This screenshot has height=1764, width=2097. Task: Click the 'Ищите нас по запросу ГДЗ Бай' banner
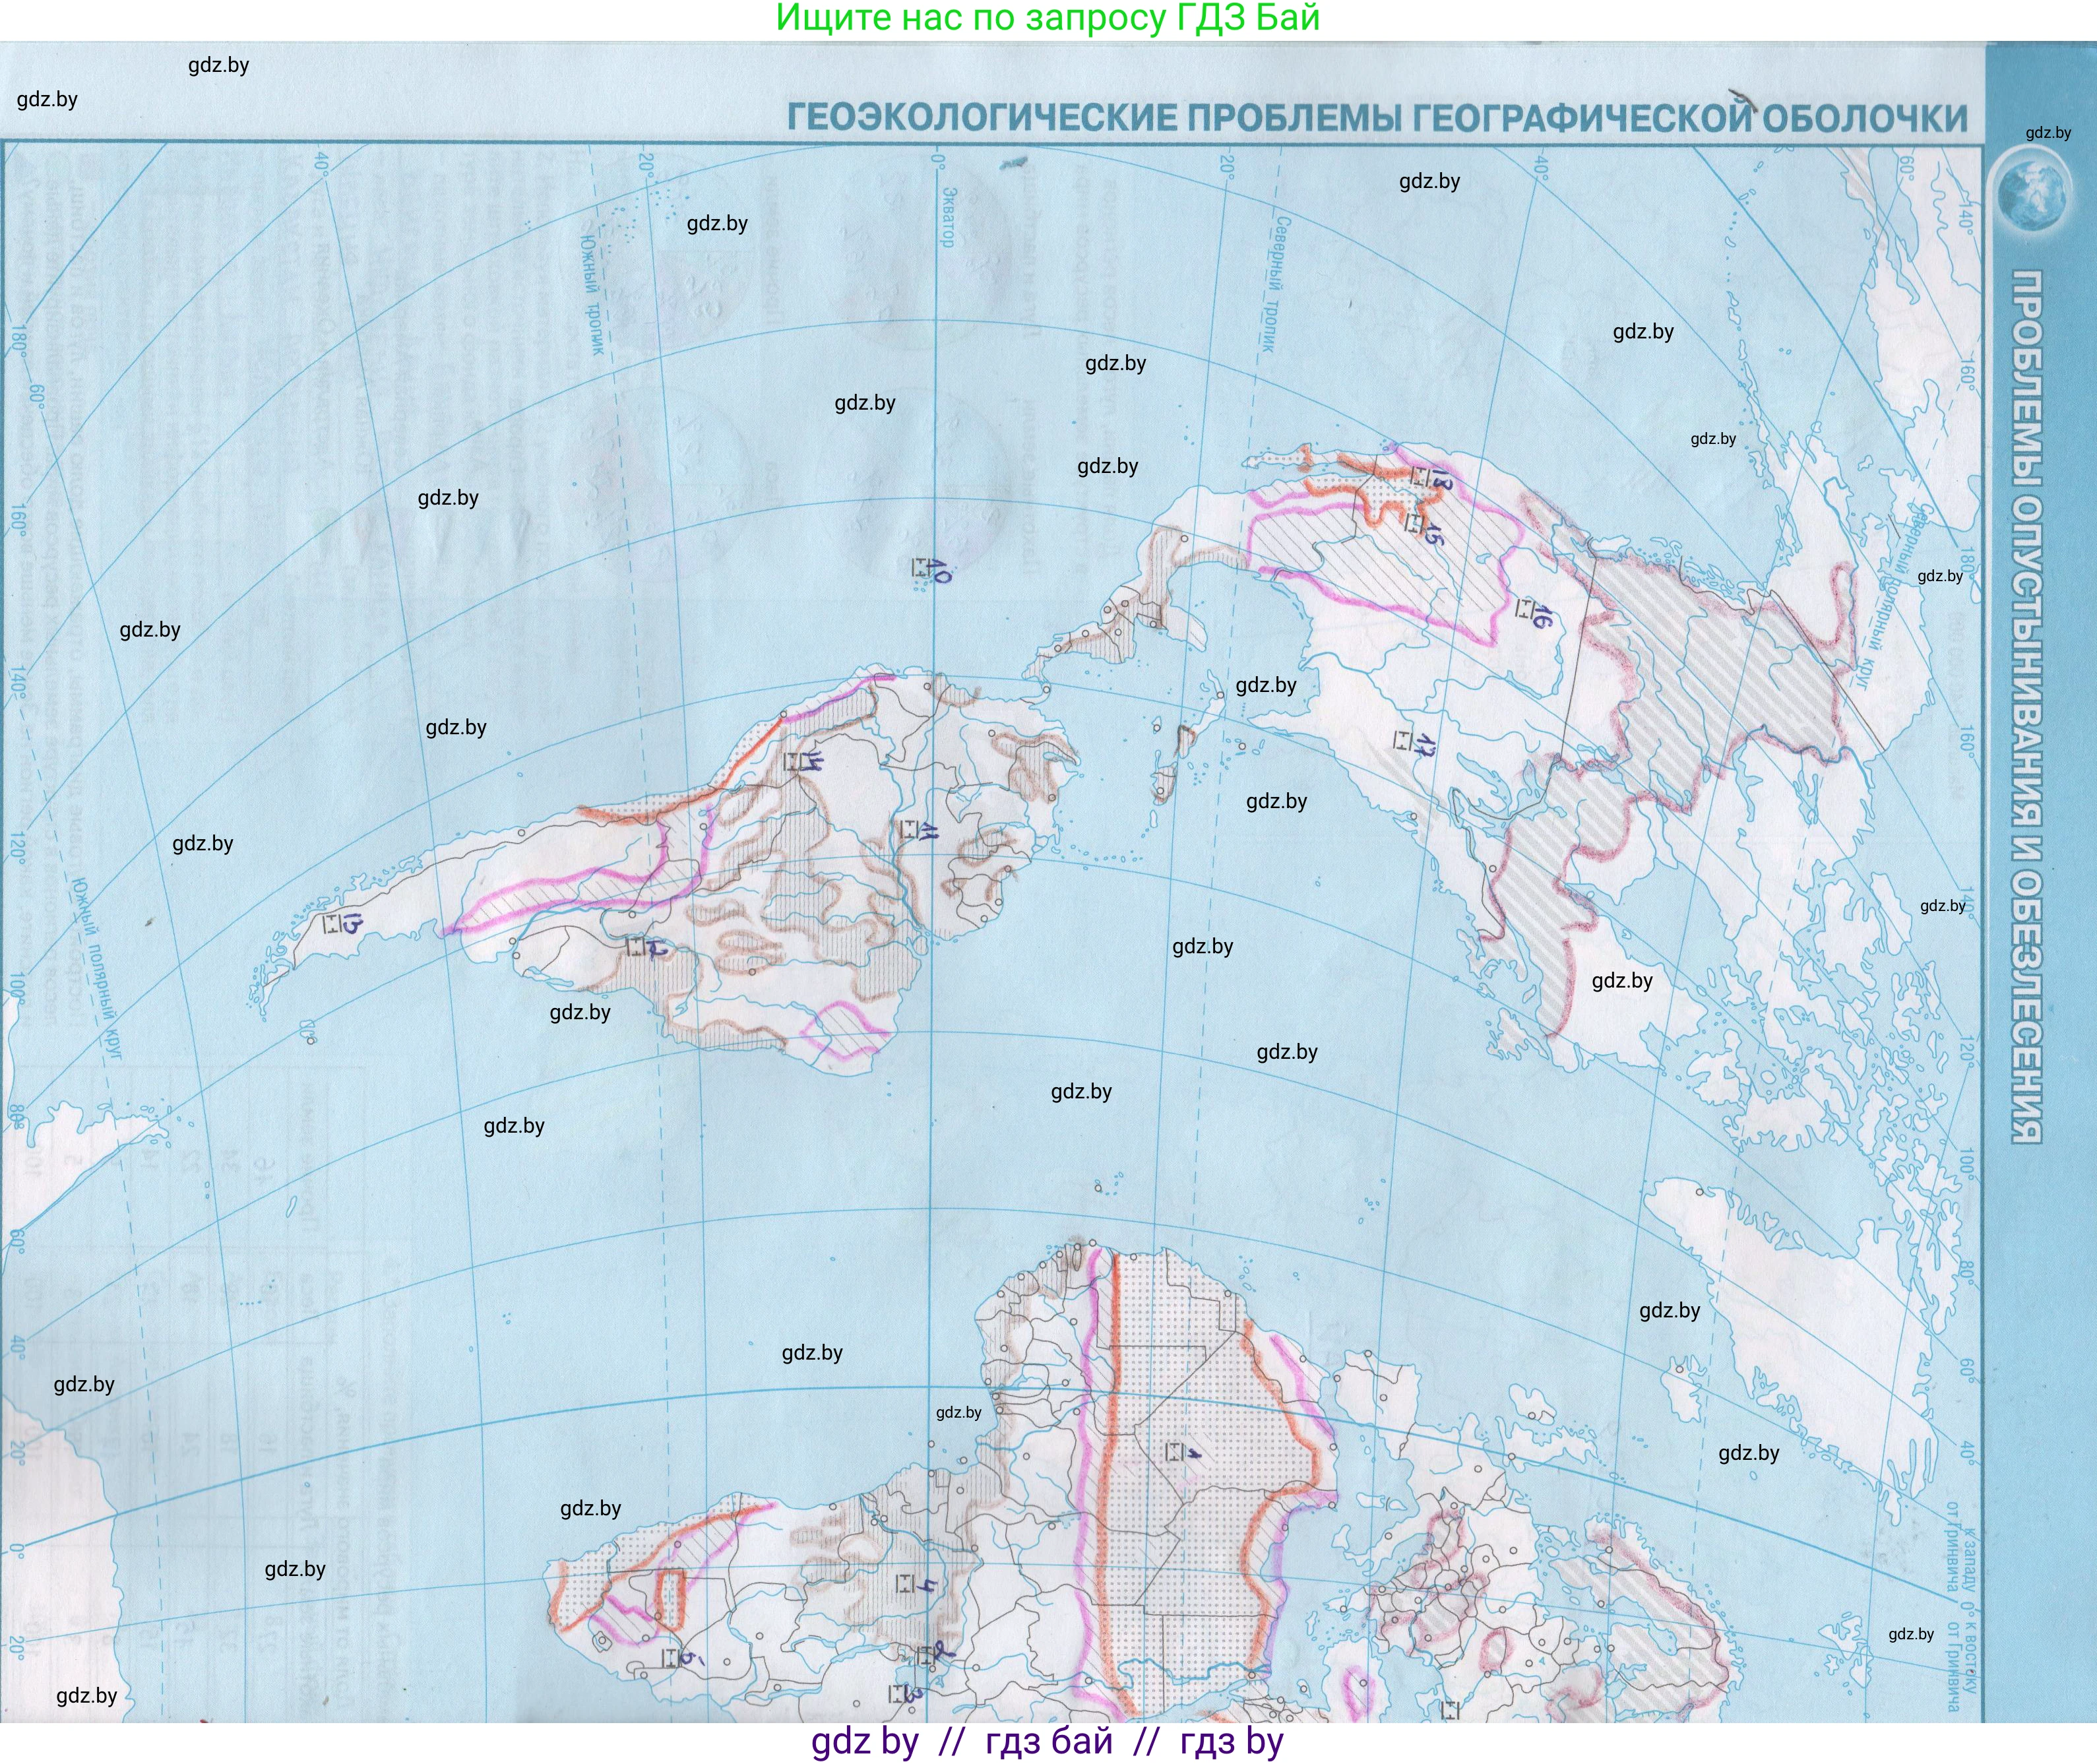1047,18
